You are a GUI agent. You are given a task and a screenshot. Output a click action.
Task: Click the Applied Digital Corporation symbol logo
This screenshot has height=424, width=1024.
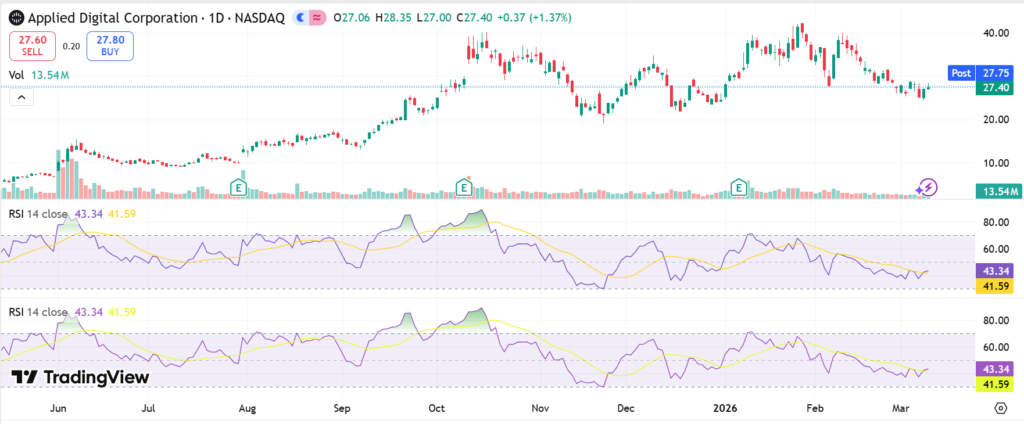(x=15, y=19)
